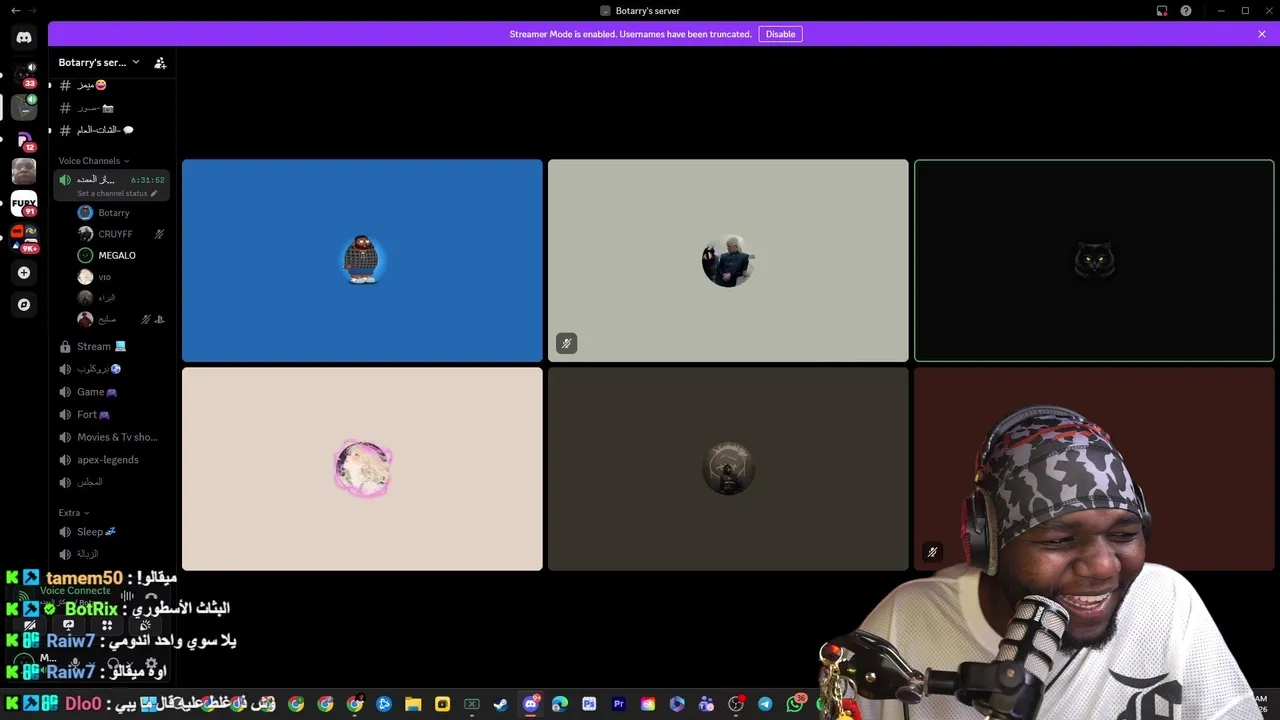The width and height of the screenshot is (1280, 720).
Task: Select the gray muted participant tile
Action: click(728, 260)
